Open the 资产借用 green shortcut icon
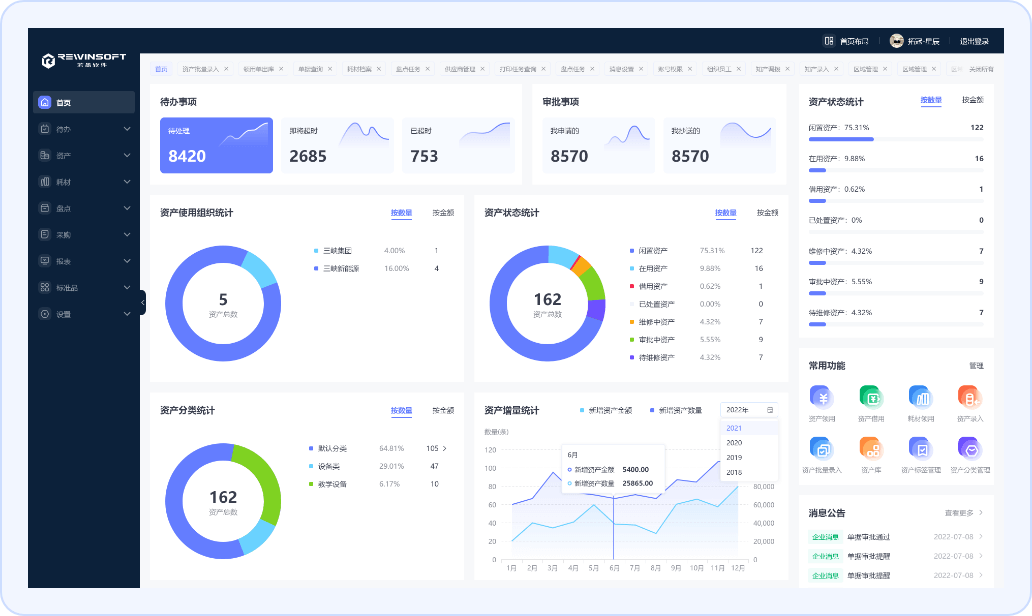Screen dimensions: 1032x616 (869, 397)
